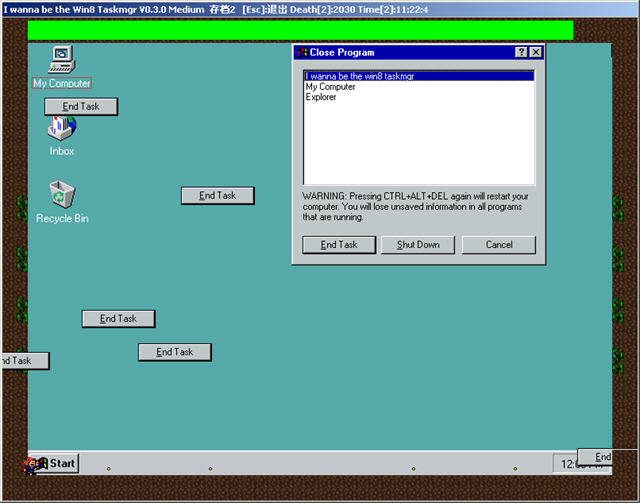Click the Shut Down button

pyautogui.click(x=417, y=245)
